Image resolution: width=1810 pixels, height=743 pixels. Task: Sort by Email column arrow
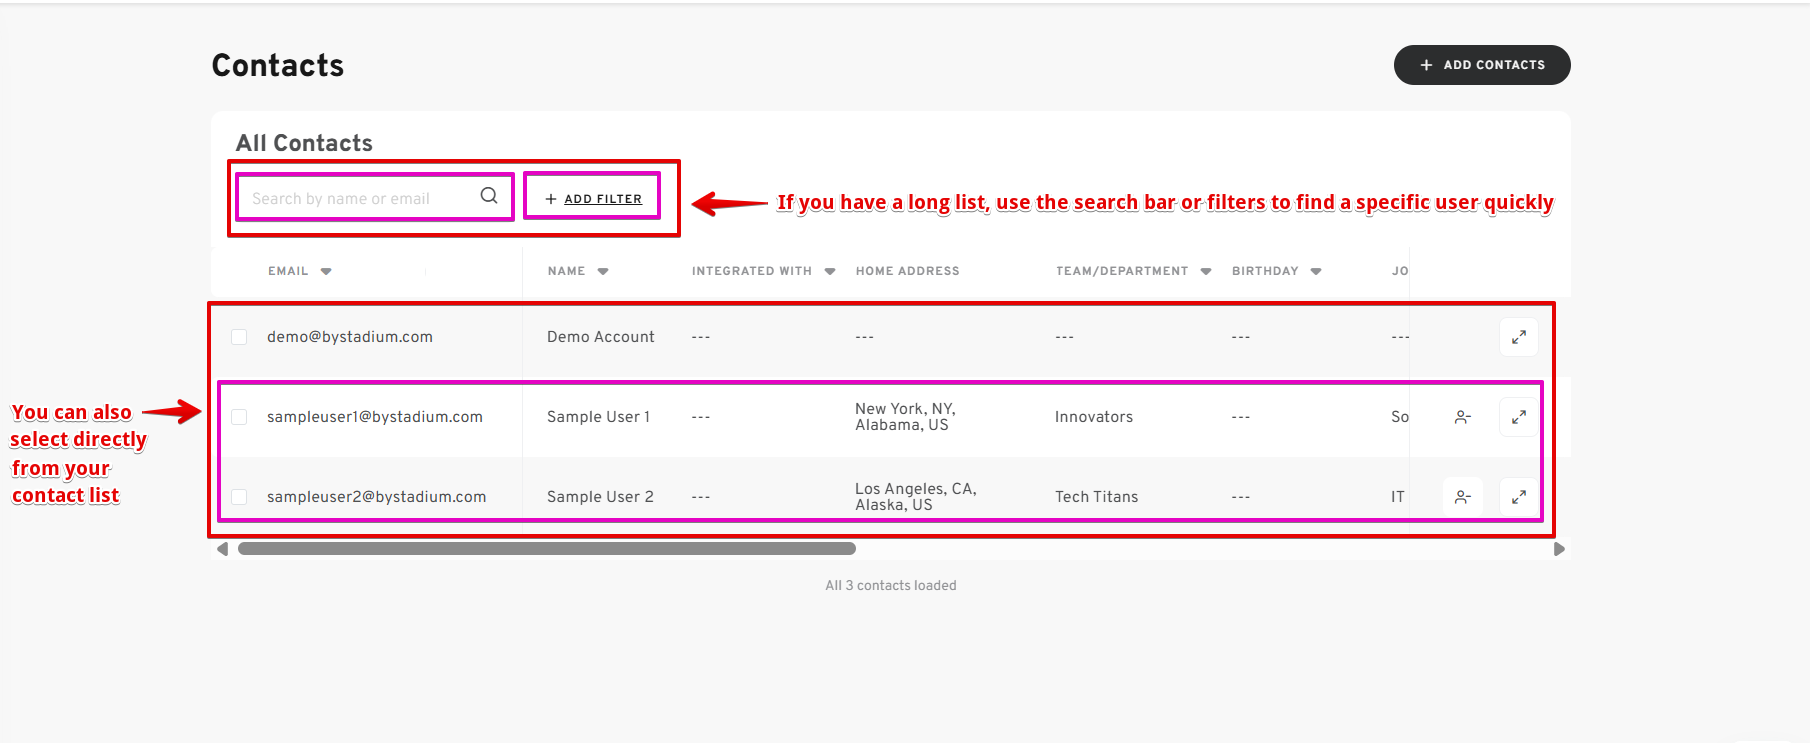326,271
